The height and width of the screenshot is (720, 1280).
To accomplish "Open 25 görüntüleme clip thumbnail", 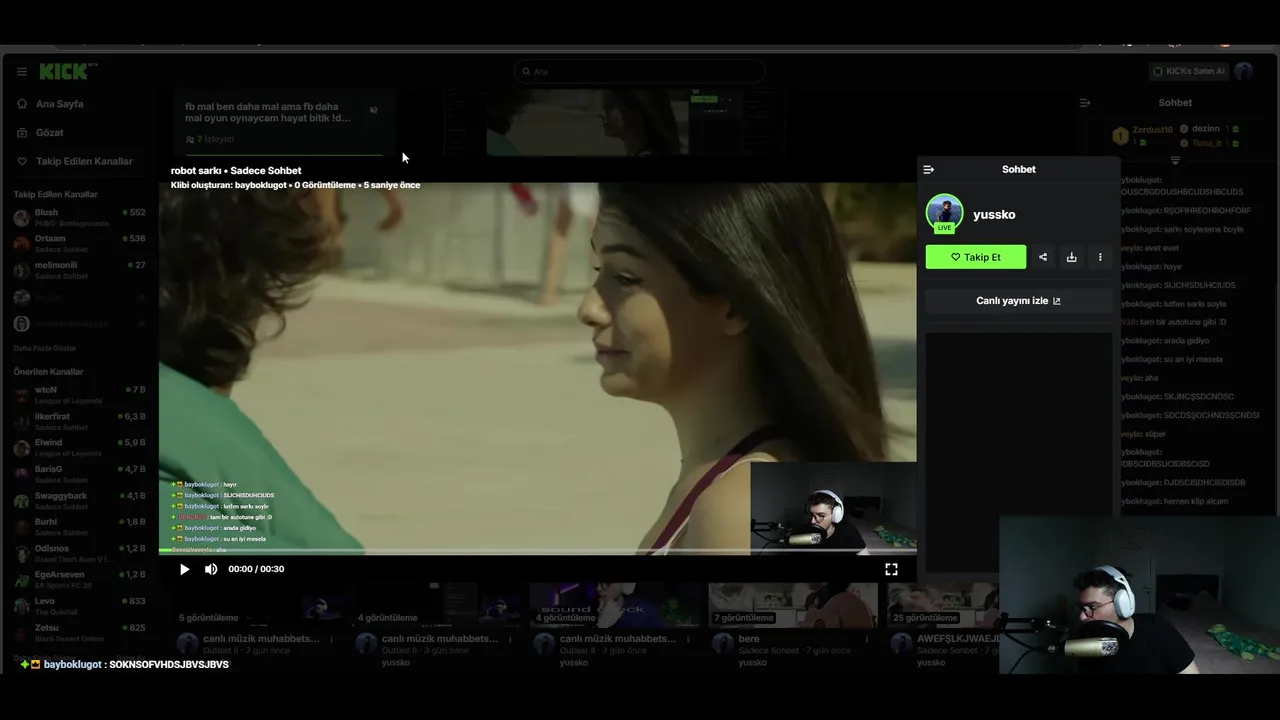I will (x=945, y=605).
